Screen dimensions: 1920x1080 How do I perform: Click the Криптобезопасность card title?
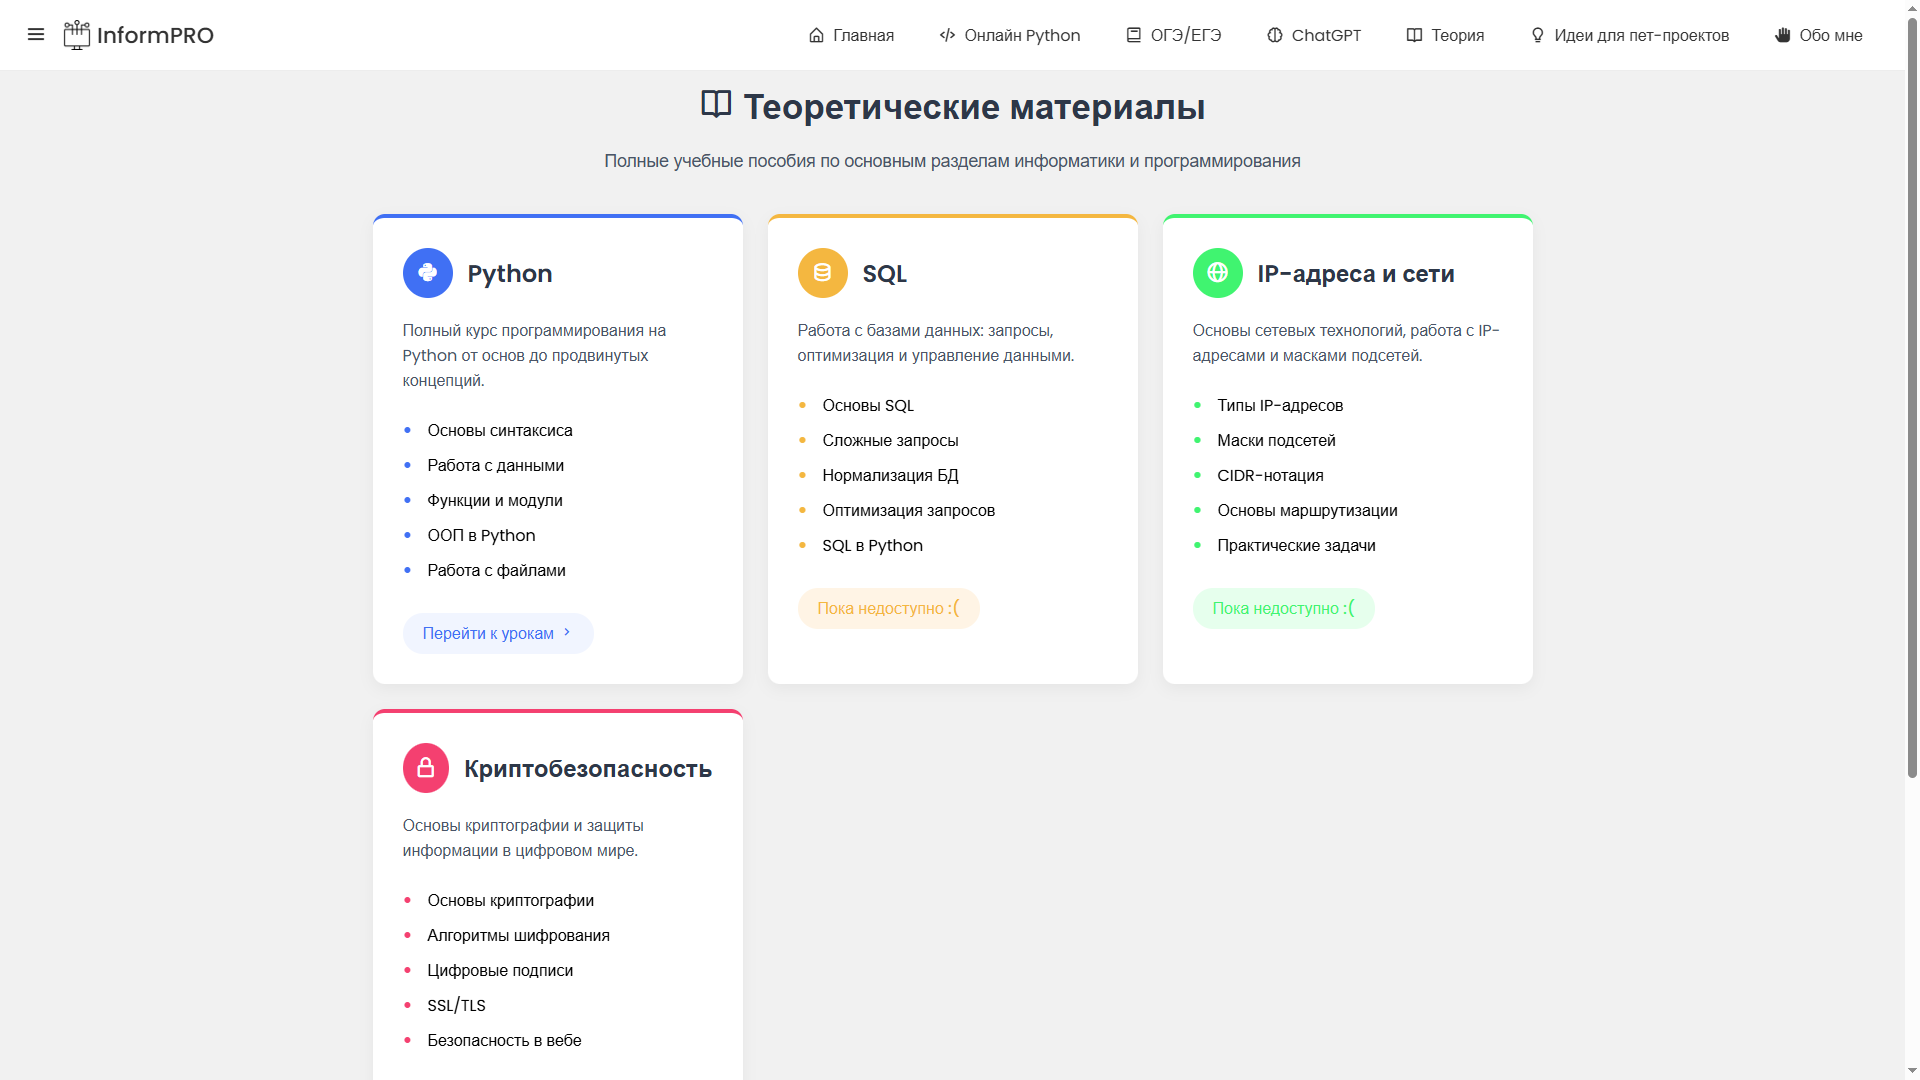pyautogui.click(x=588, y=769)
